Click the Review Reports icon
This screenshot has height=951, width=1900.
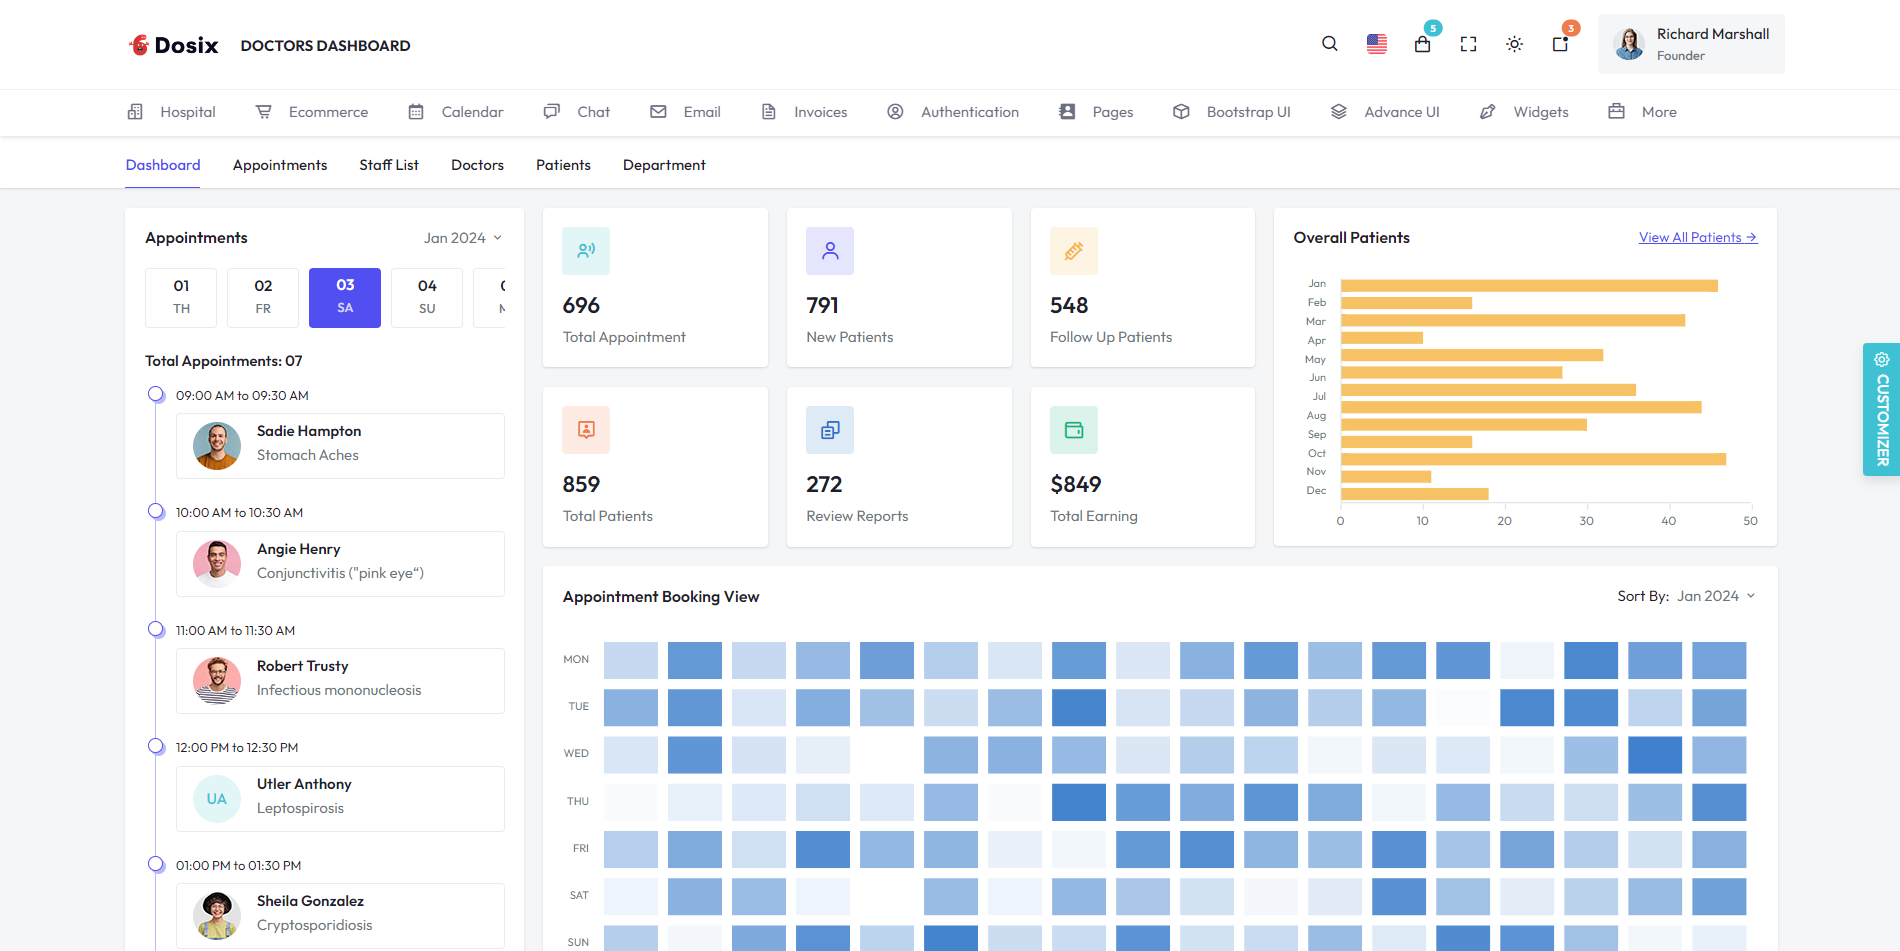pyautogui.click(x=830, y=430)
